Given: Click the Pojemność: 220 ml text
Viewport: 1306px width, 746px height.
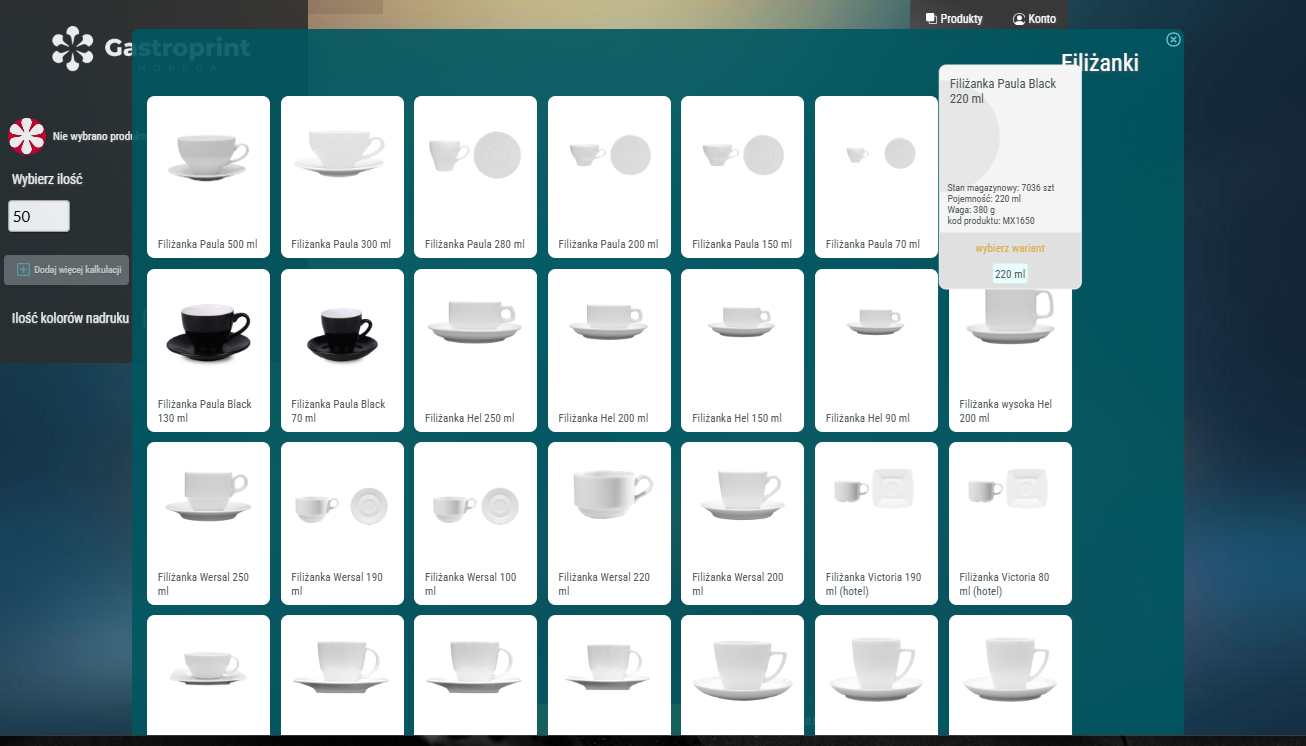Looking at the screenshot, I should pyautogui.click(x=984, y=198).
